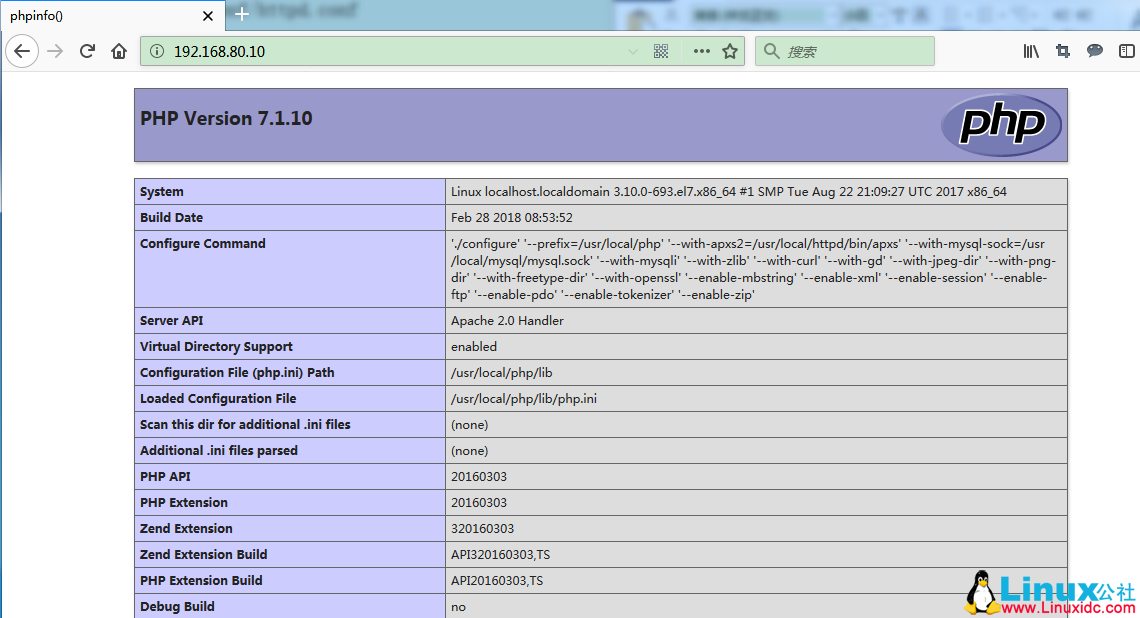Open the chat bubble toolbar icon
This screenshot has height=618, width=1140.
click(1095, 51)
